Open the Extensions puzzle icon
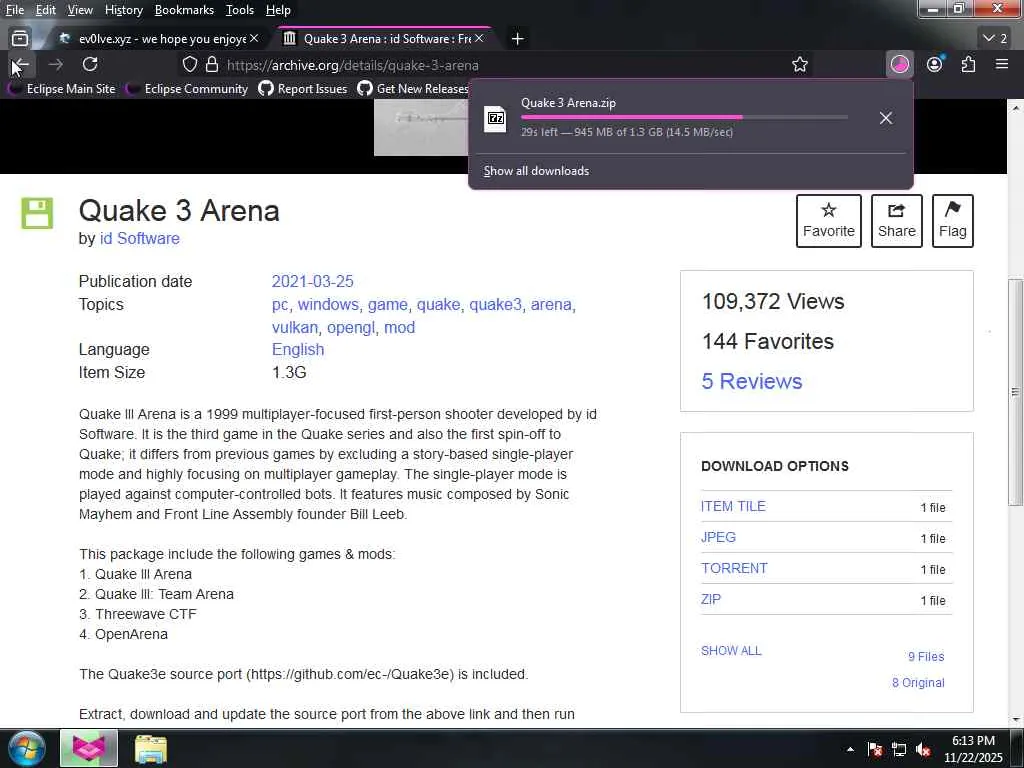1024x768 pixels. click(968, 65)
